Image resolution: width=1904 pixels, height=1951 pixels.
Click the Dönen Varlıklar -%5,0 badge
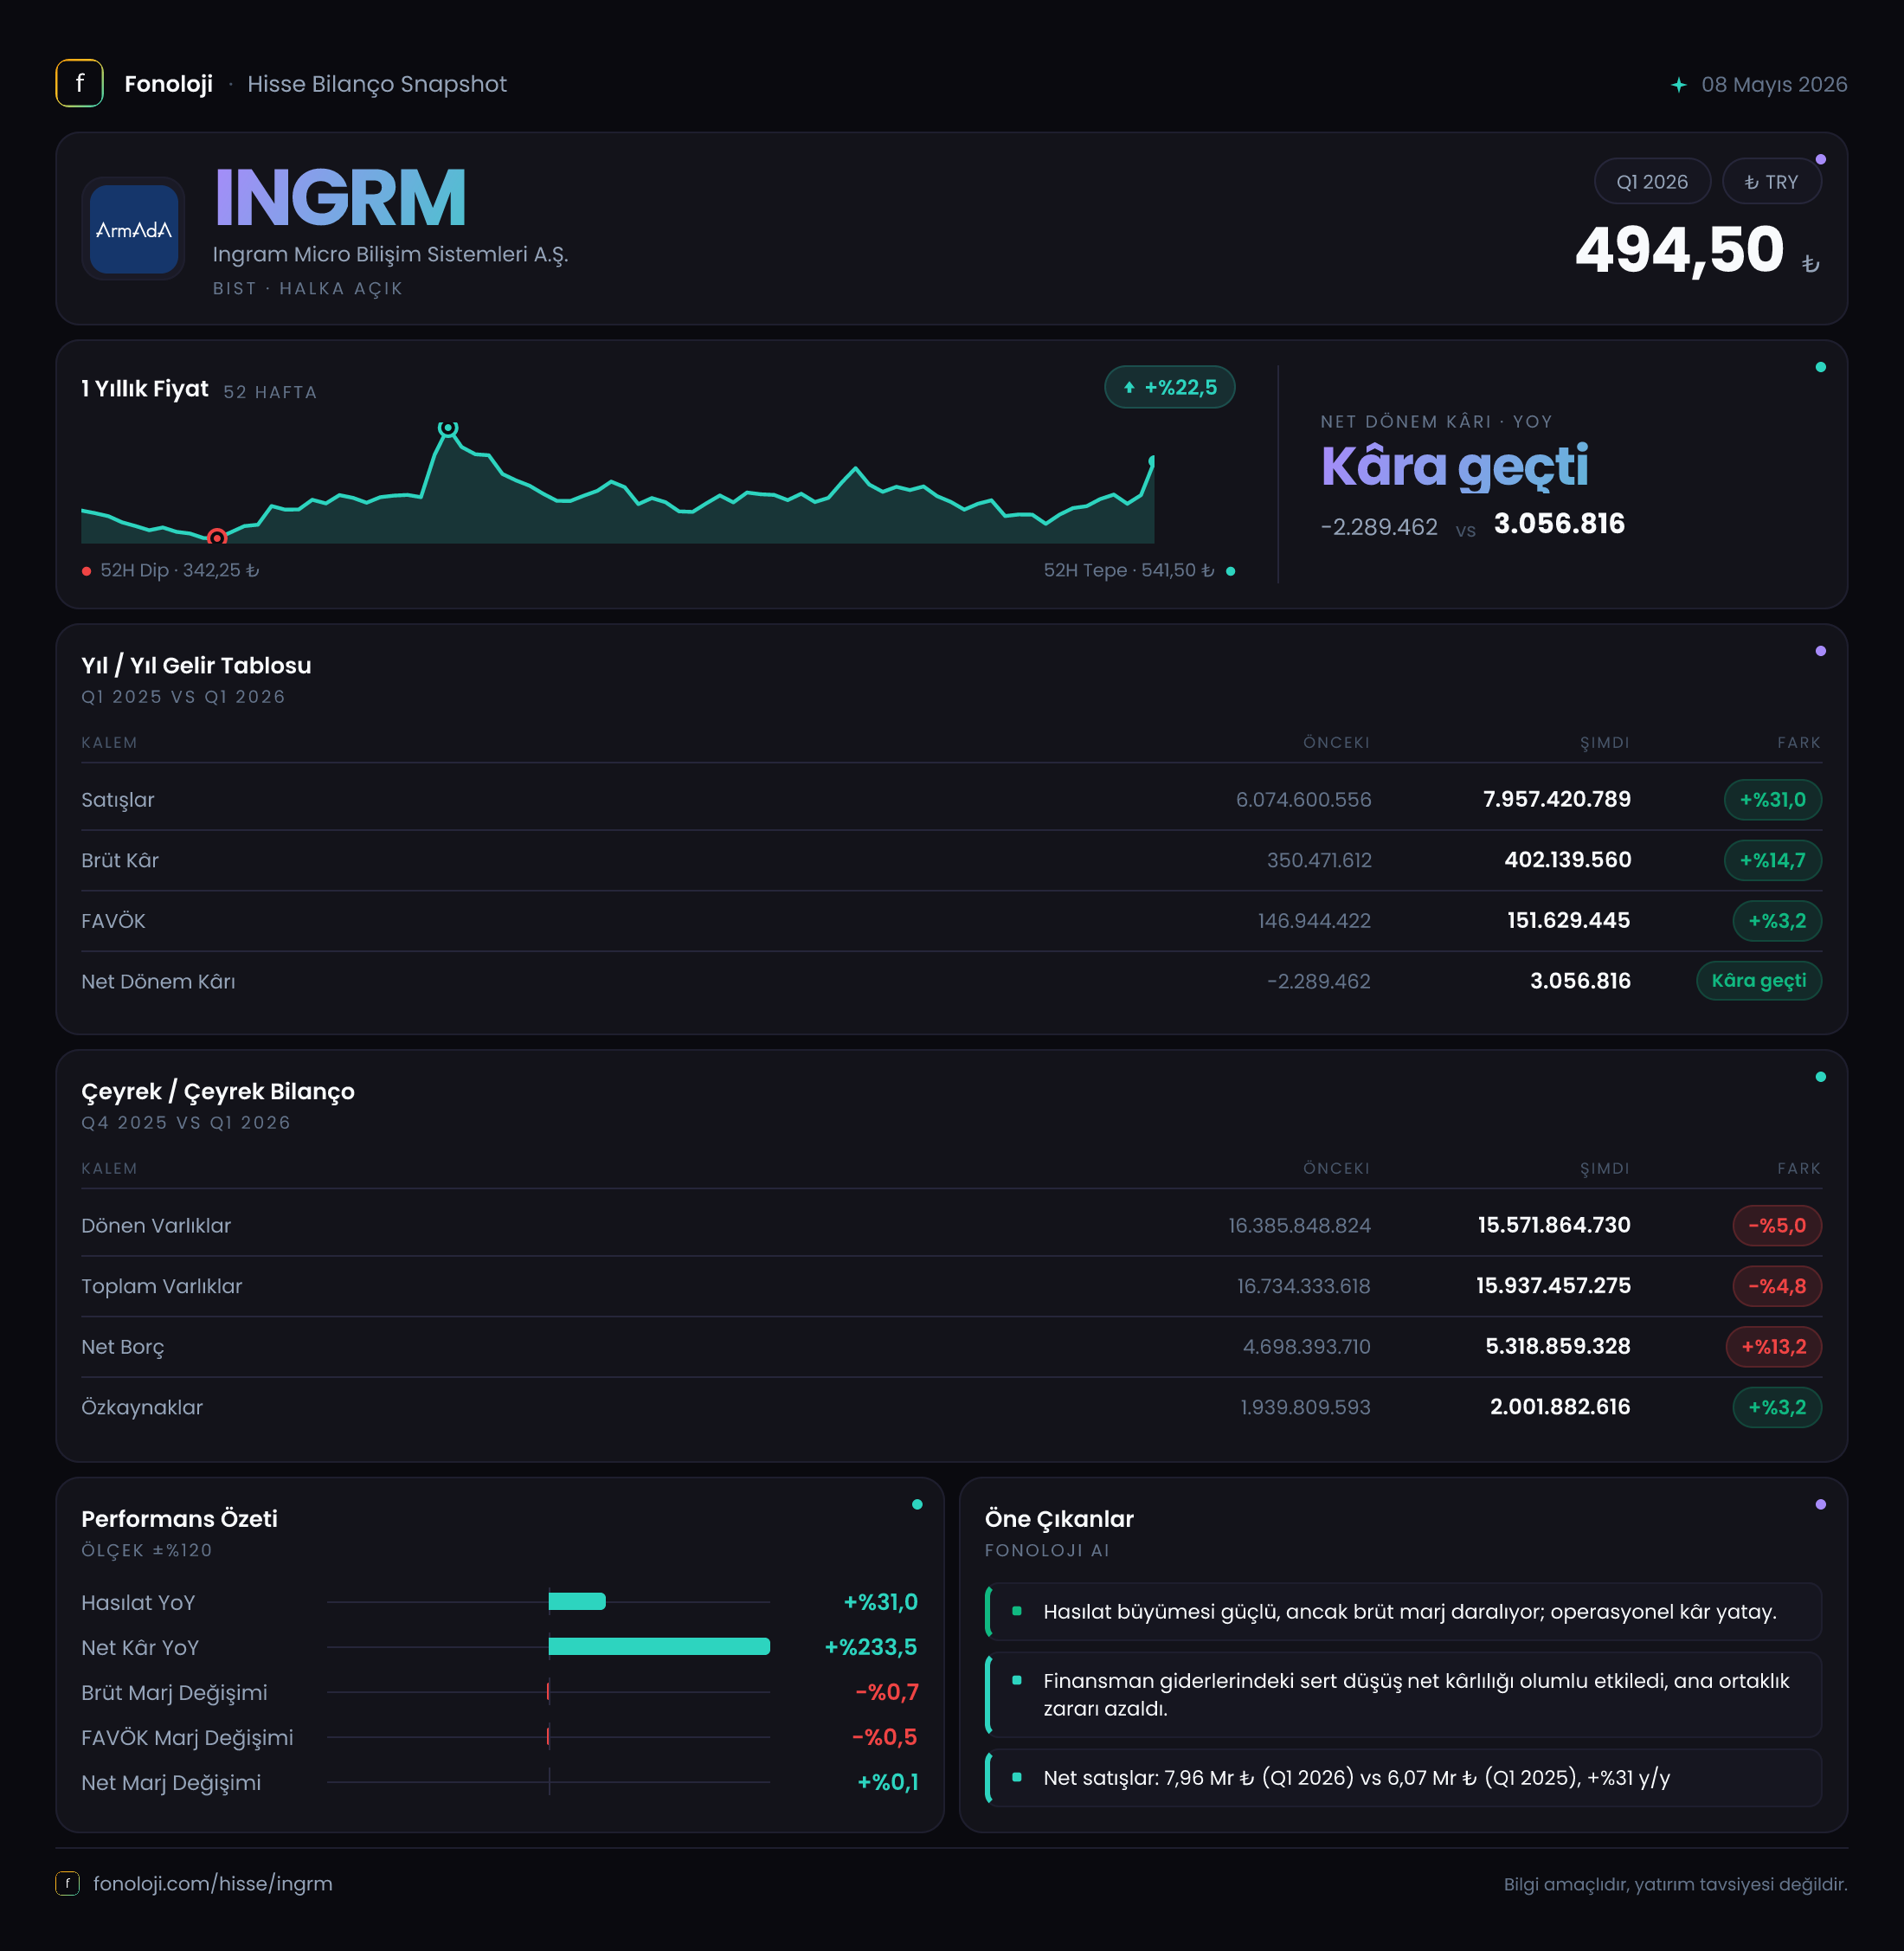(x=1776, y=1226)
